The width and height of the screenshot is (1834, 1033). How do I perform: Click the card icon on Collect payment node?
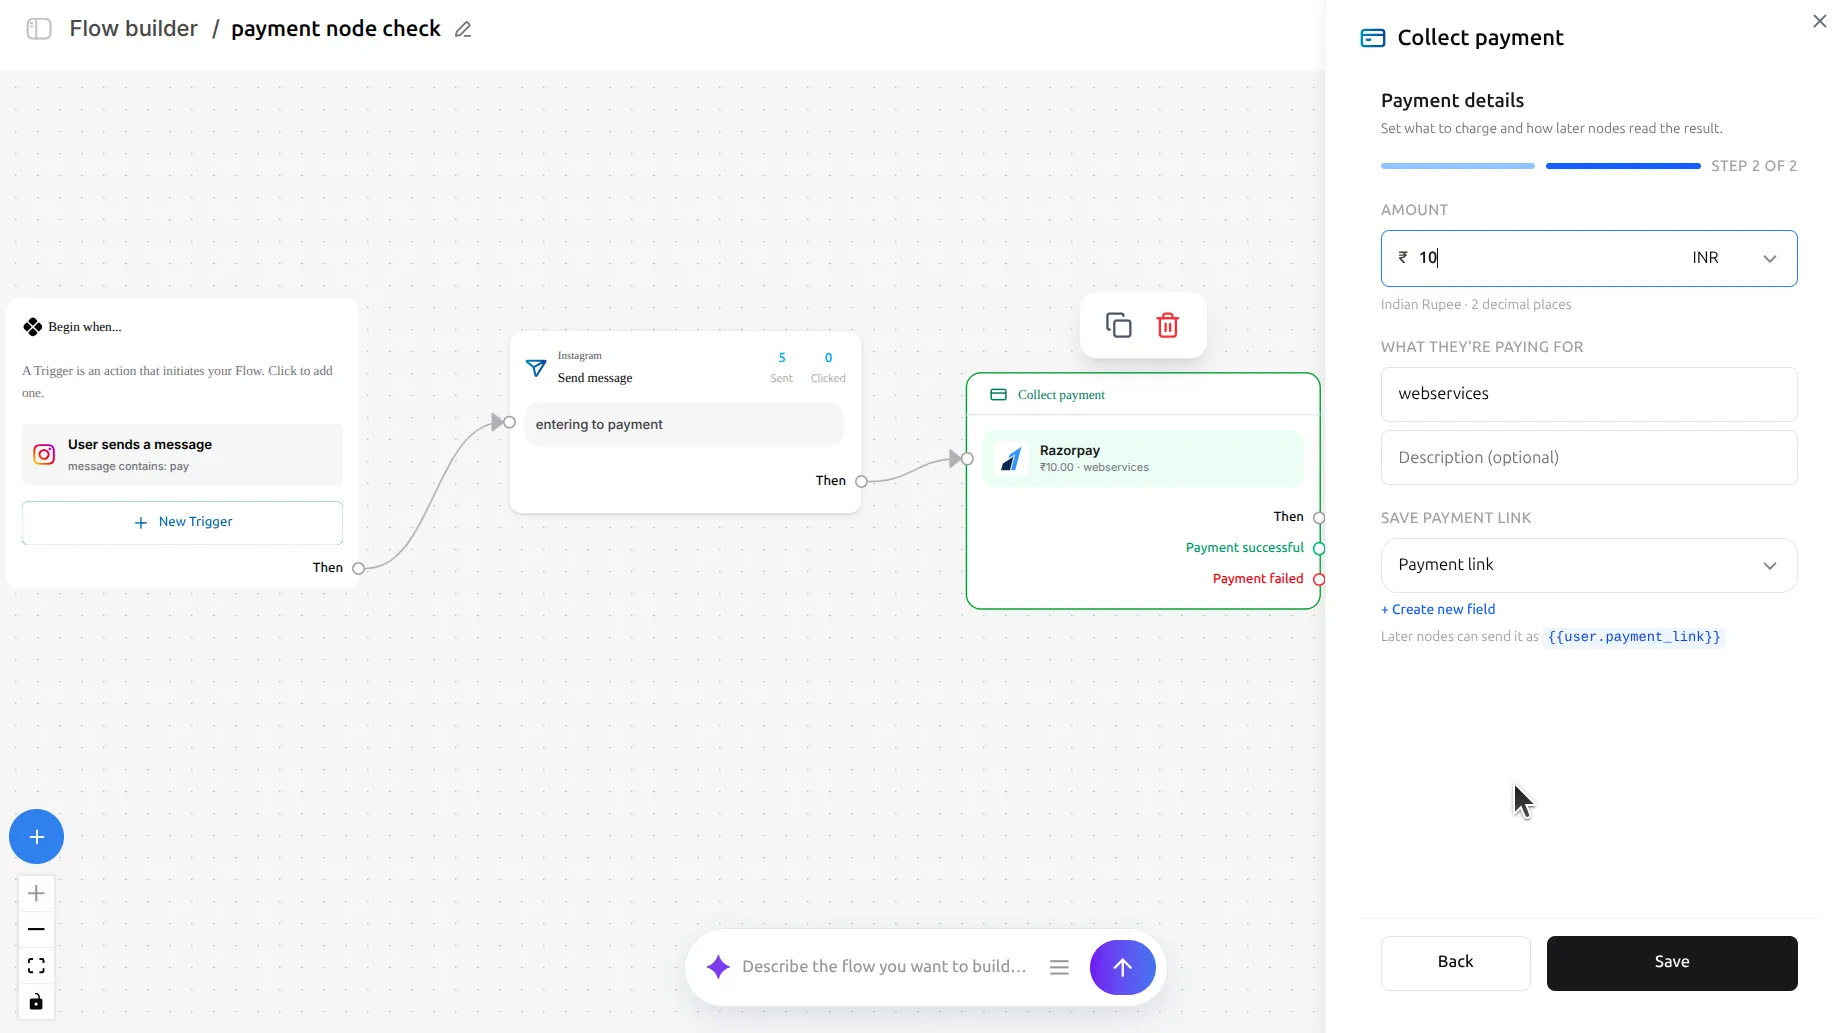coord(998,395)
